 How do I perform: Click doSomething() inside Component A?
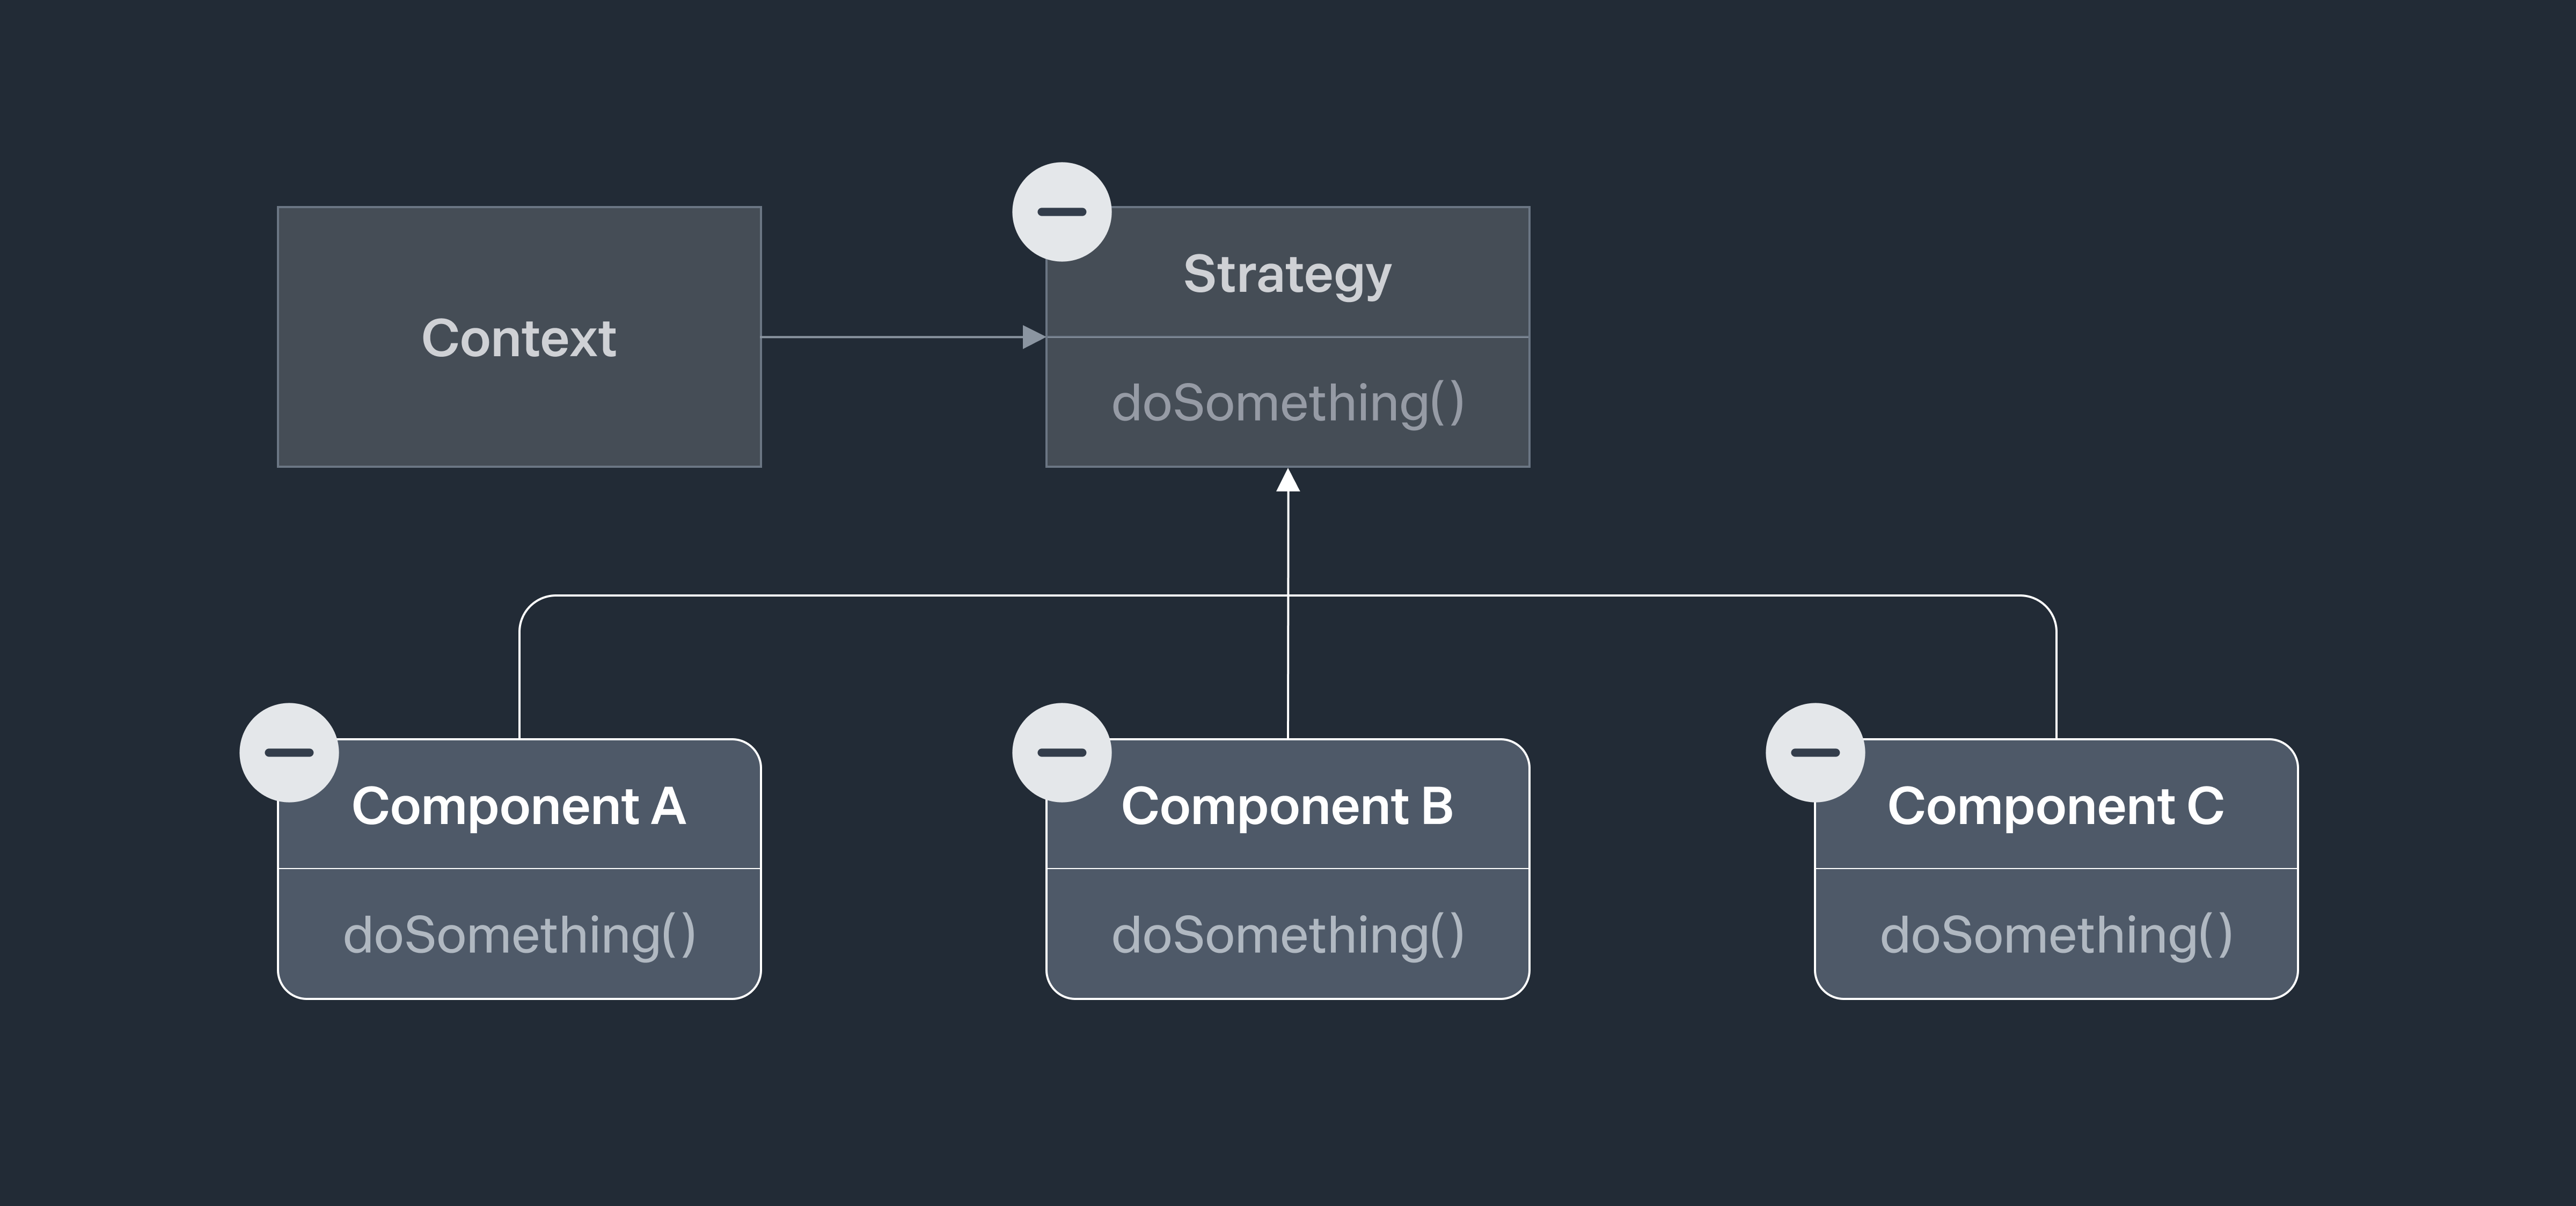[x=519, y=935]
